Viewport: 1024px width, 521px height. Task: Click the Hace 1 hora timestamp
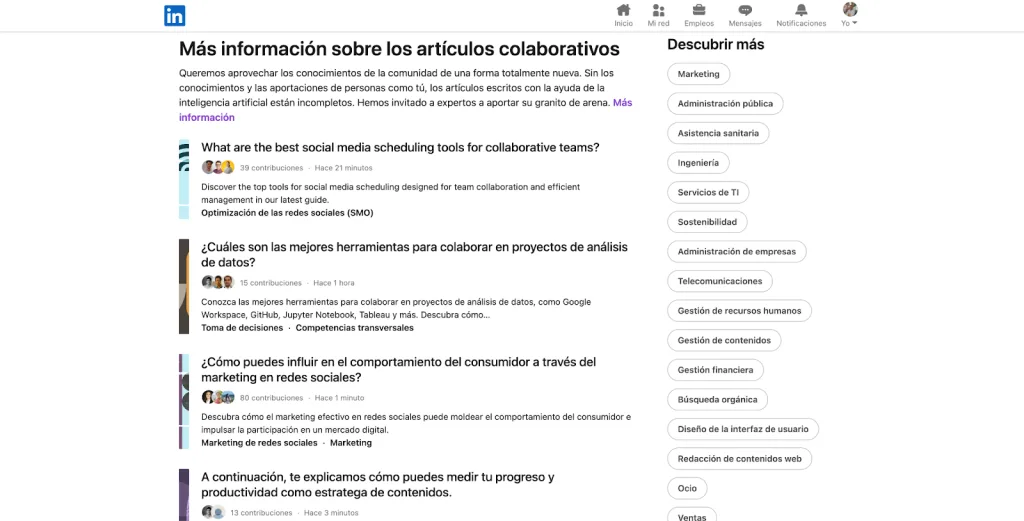click(334, 283)
